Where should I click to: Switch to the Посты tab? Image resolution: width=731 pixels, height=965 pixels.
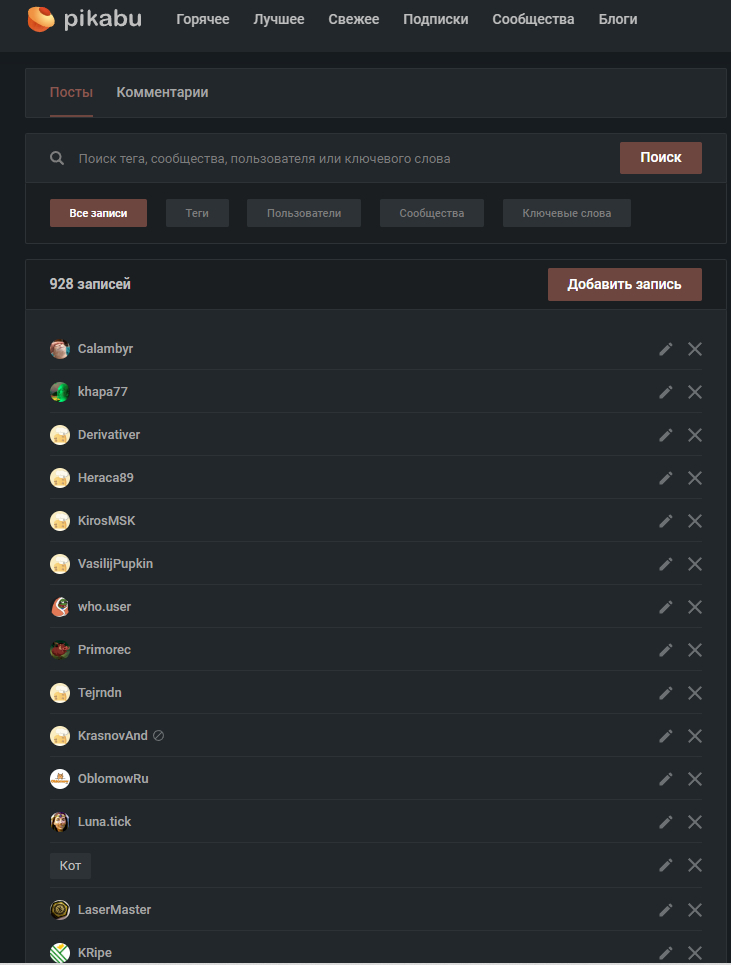[71, 92]
